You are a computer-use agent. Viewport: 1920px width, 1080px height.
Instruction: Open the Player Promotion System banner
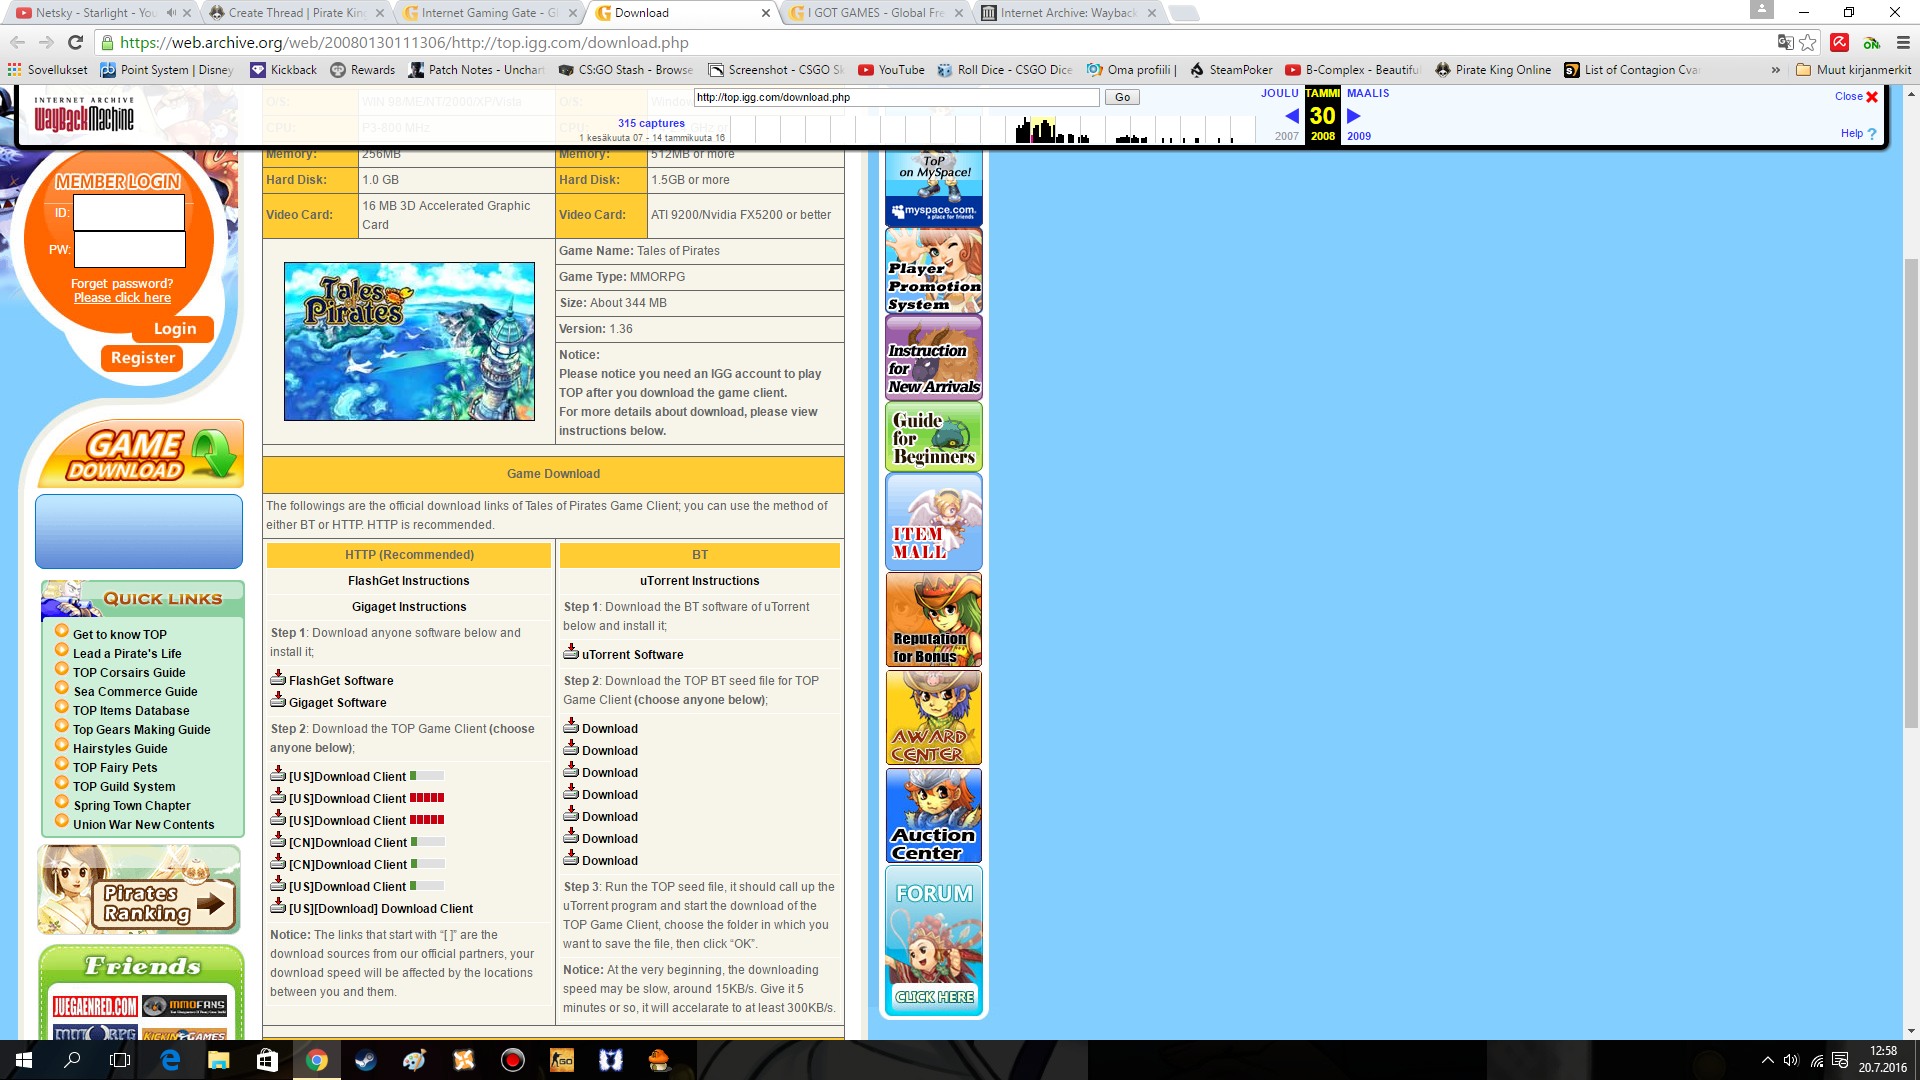coord(934,270)
